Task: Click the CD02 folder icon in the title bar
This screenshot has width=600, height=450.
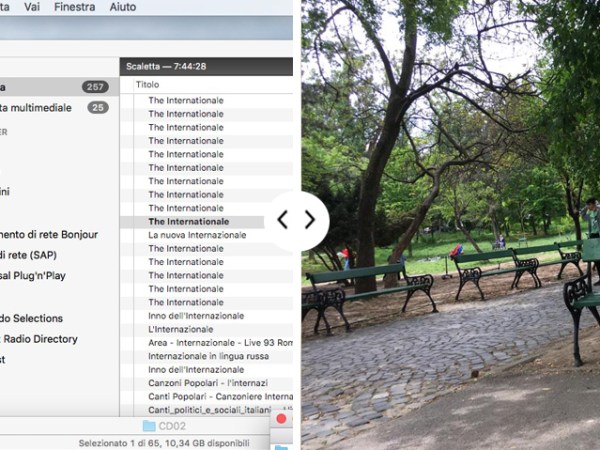Action: (149, 425)
